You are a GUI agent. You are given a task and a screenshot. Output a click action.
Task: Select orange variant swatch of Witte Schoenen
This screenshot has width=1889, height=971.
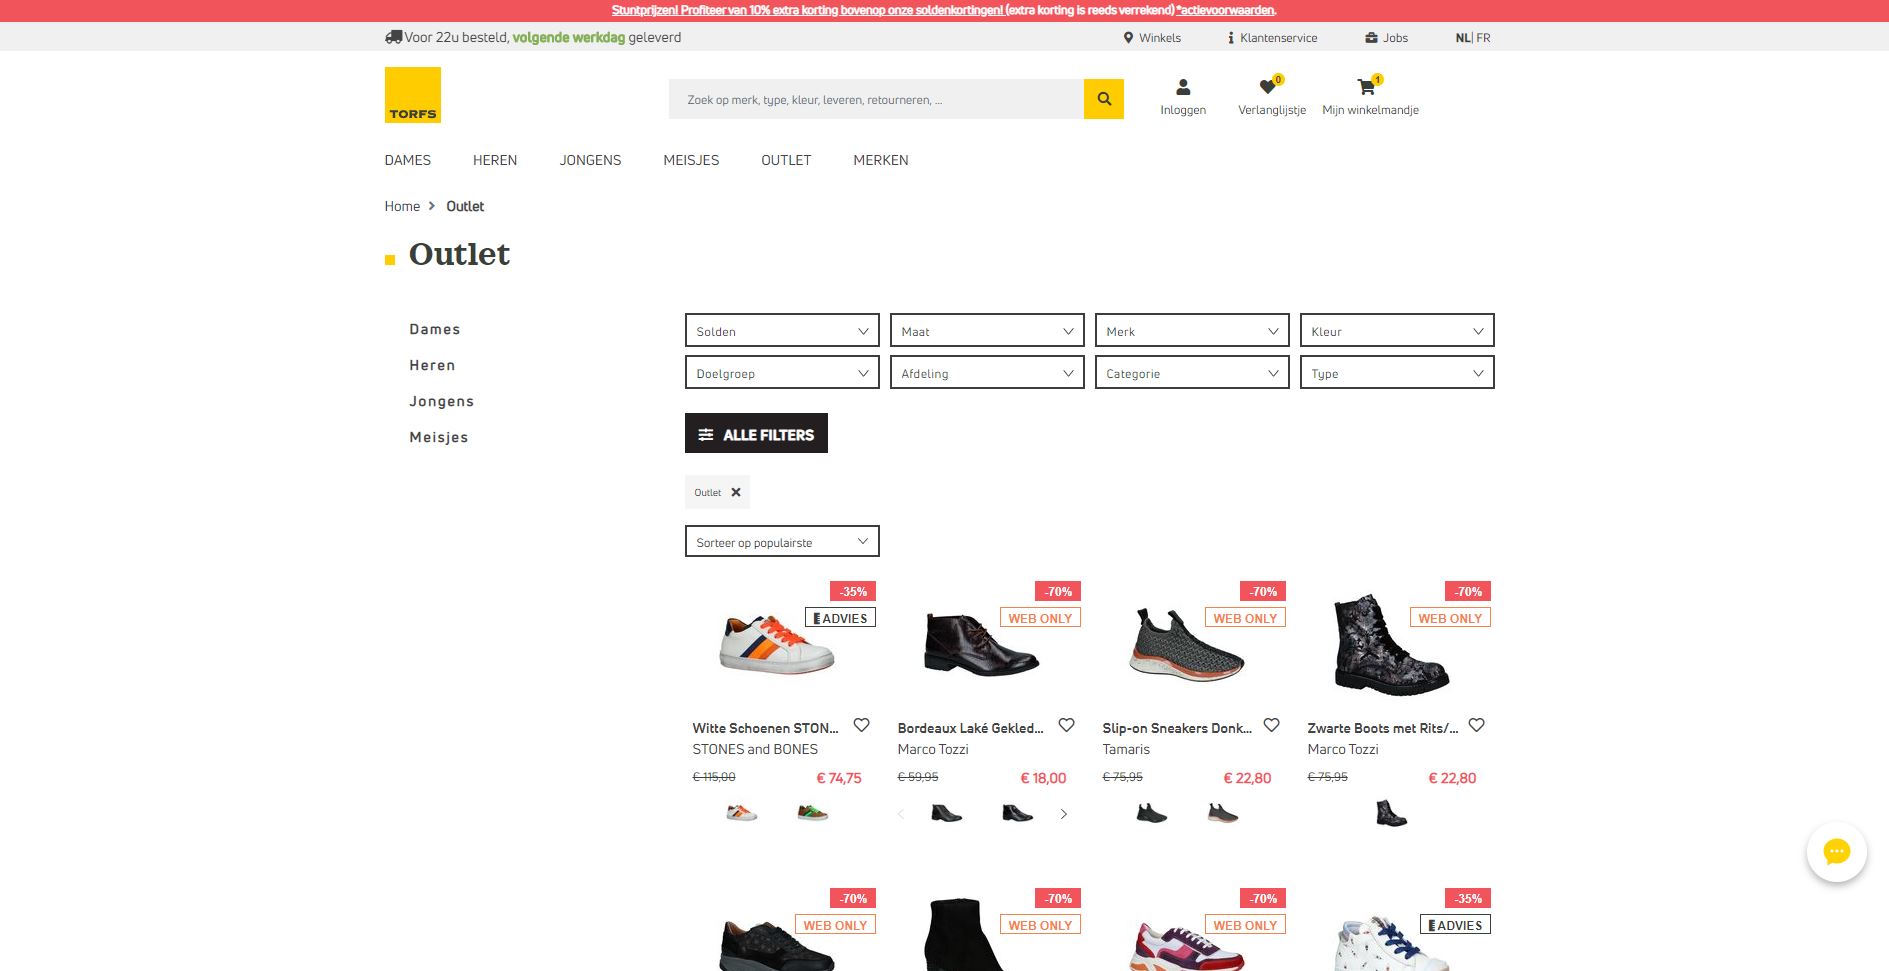(x=741, y=813)
